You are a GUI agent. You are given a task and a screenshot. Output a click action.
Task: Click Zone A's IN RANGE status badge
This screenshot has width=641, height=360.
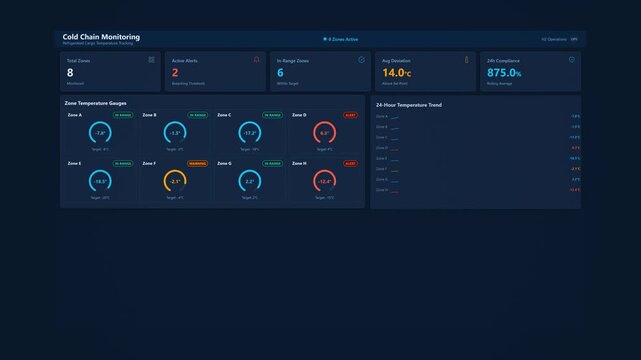123,115
